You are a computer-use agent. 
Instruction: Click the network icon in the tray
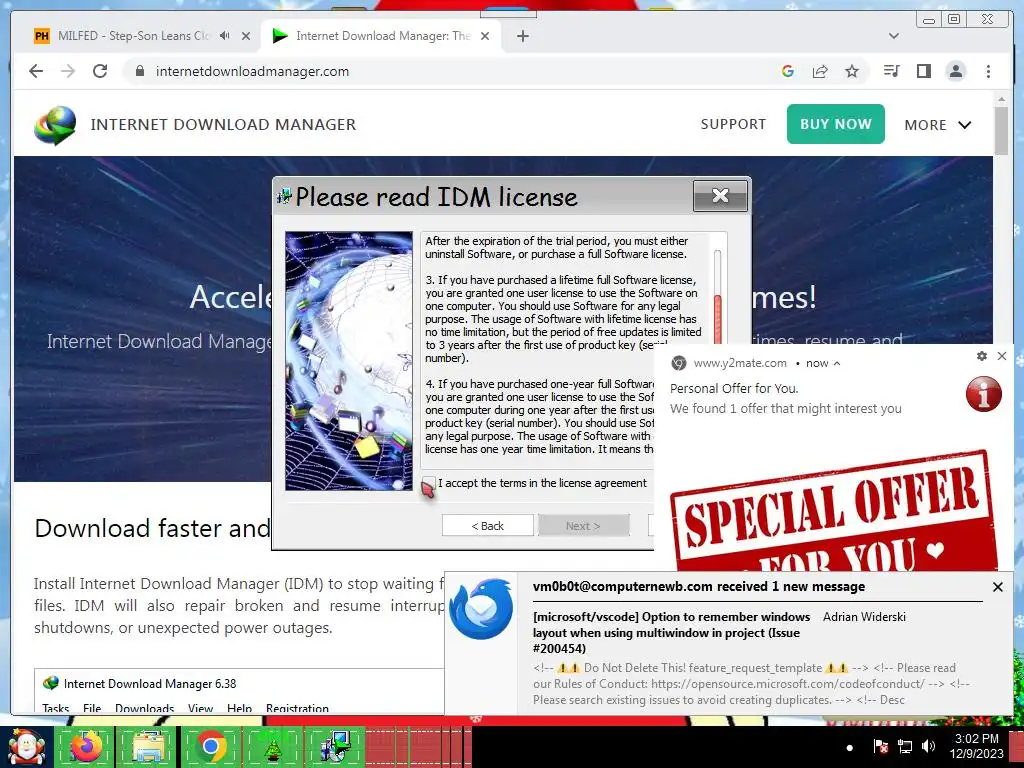(x=905, y=746)
